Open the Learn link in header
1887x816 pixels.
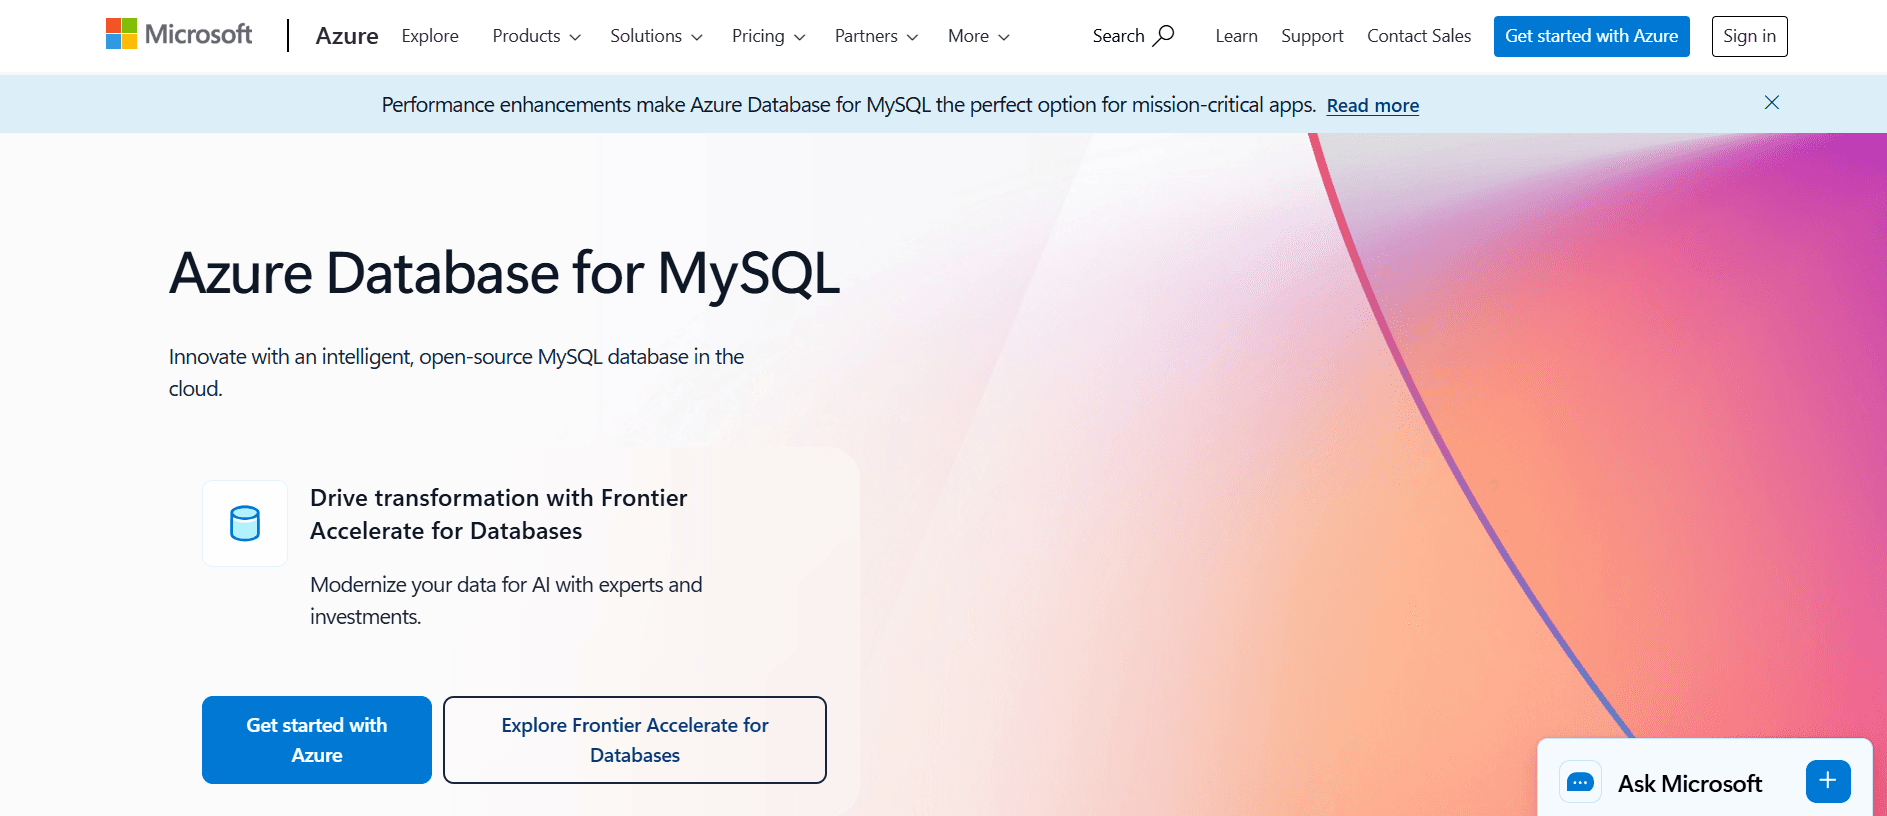tap(1237, 36)
